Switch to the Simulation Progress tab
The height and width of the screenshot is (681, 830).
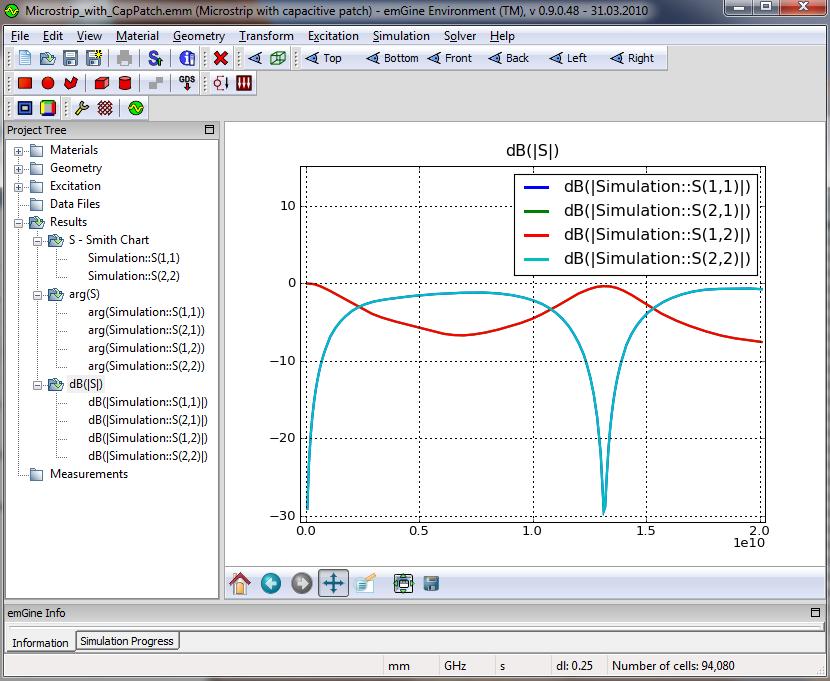pos(127,641)
